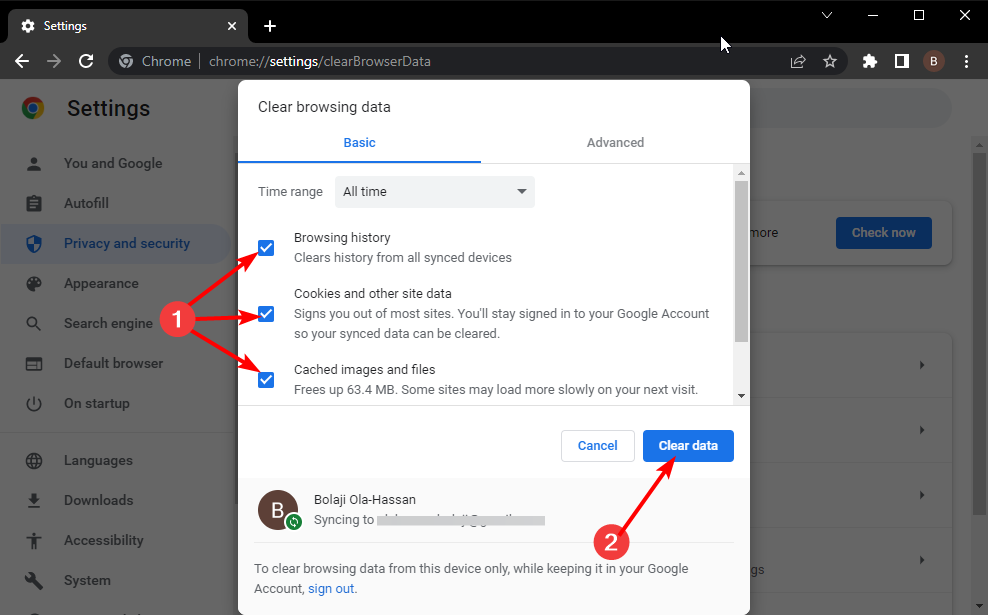This screenshot has width=988, height=615.
Task: Go back with back arrow
Action: 22,61
